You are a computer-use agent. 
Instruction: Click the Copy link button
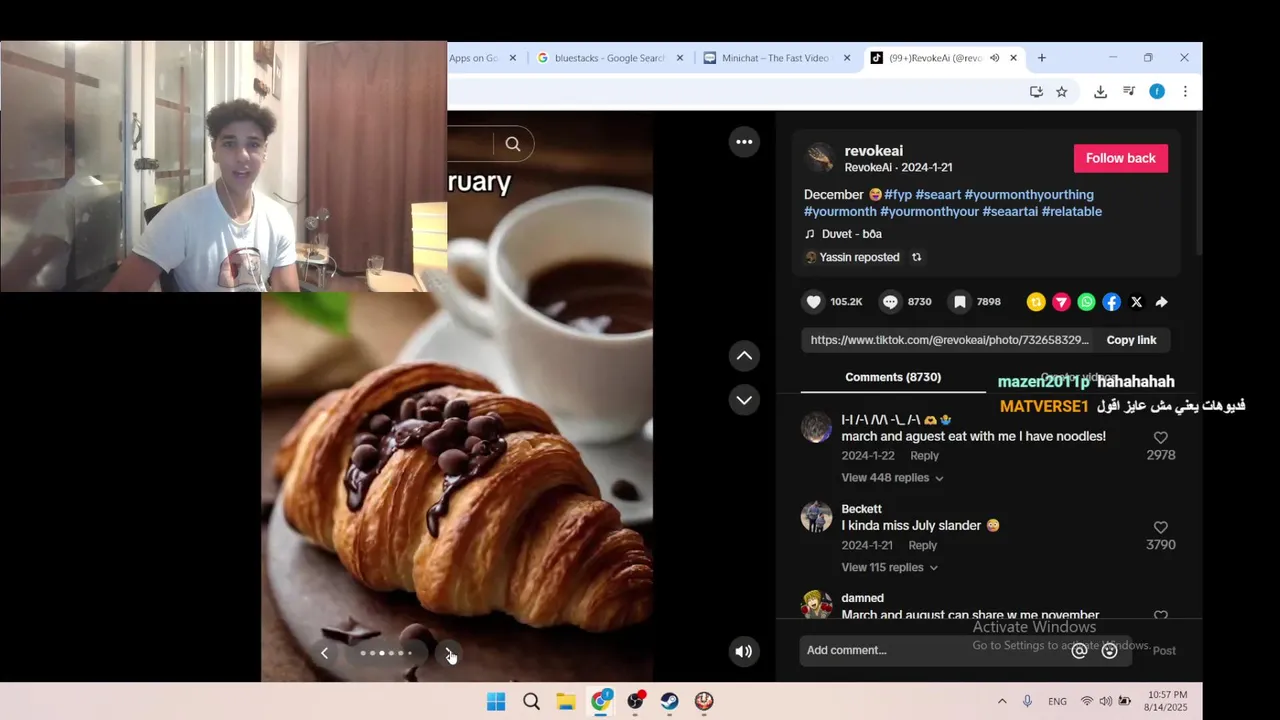point(1131,340)
